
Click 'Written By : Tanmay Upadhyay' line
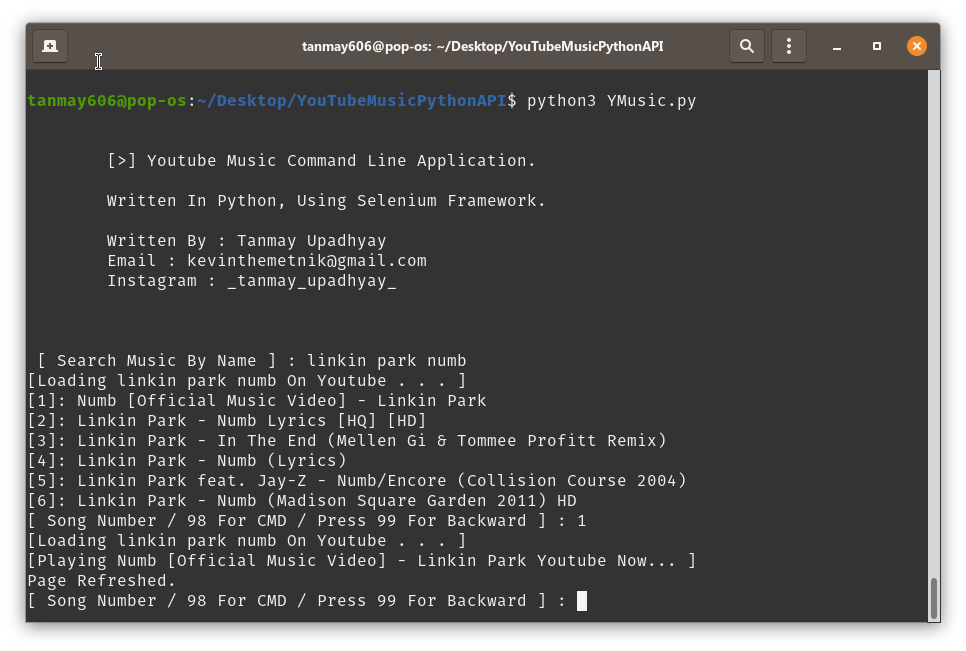click(246, 241)
